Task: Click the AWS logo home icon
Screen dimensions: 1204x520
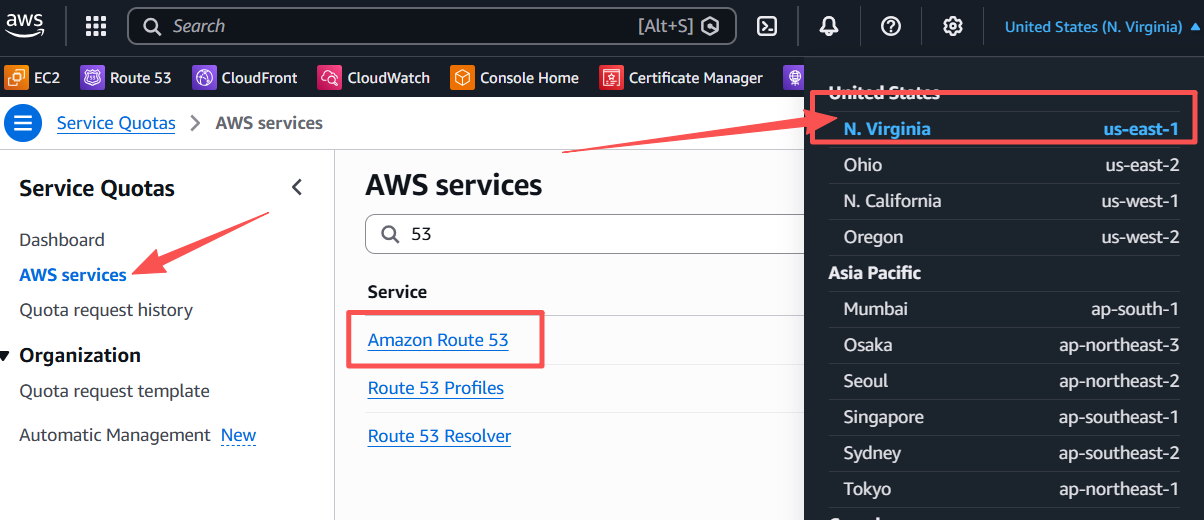Action: point(24,26)
